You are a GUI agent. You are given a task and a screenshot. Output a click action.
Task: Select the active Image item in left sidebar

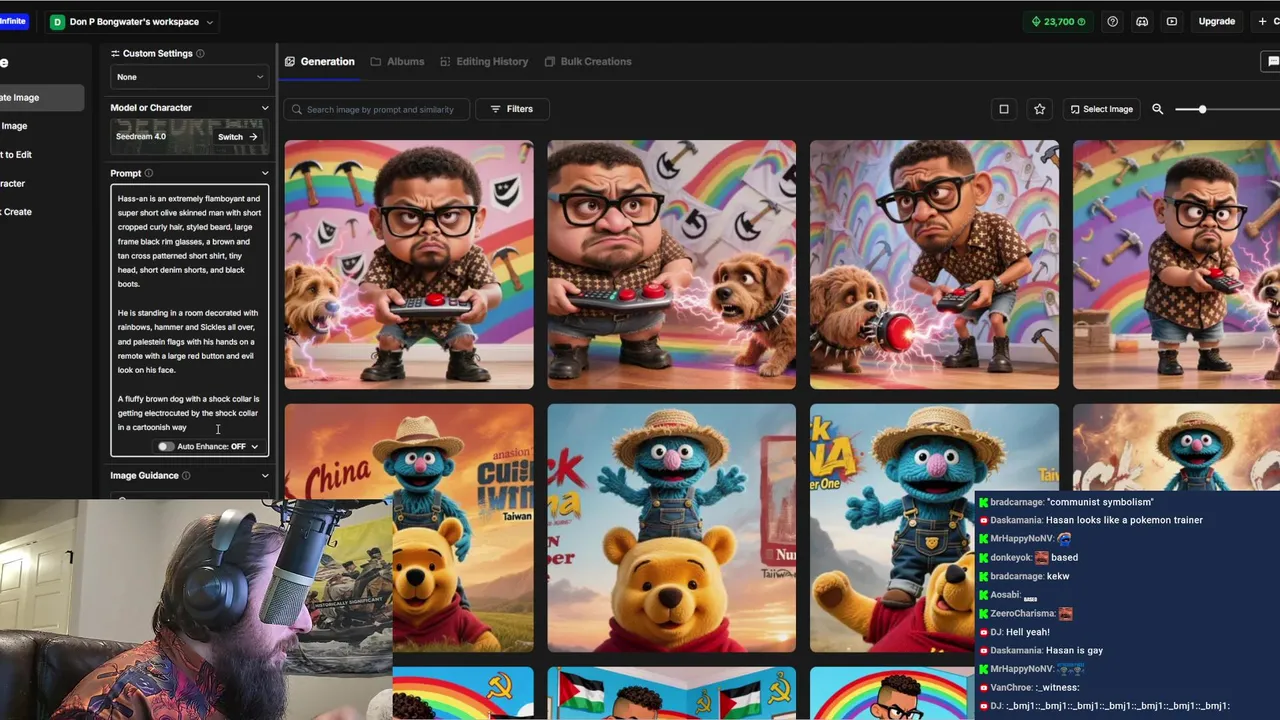pyautogui.click(x=42, y=97)
